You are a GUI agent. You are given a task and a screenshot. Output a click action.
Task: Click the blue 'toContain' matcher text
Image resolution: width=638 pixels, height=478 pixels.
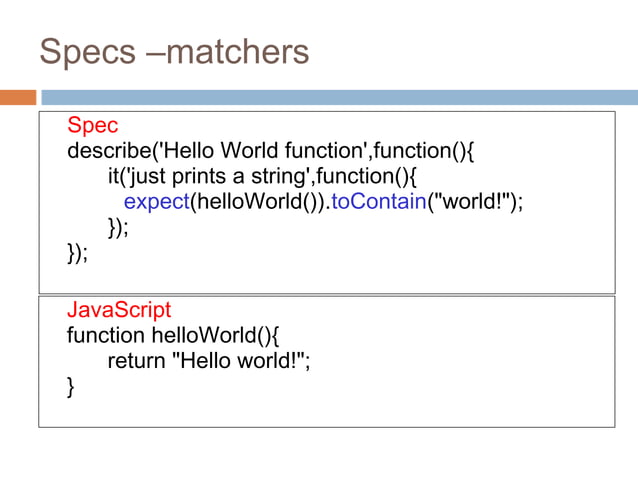[379, 202]
